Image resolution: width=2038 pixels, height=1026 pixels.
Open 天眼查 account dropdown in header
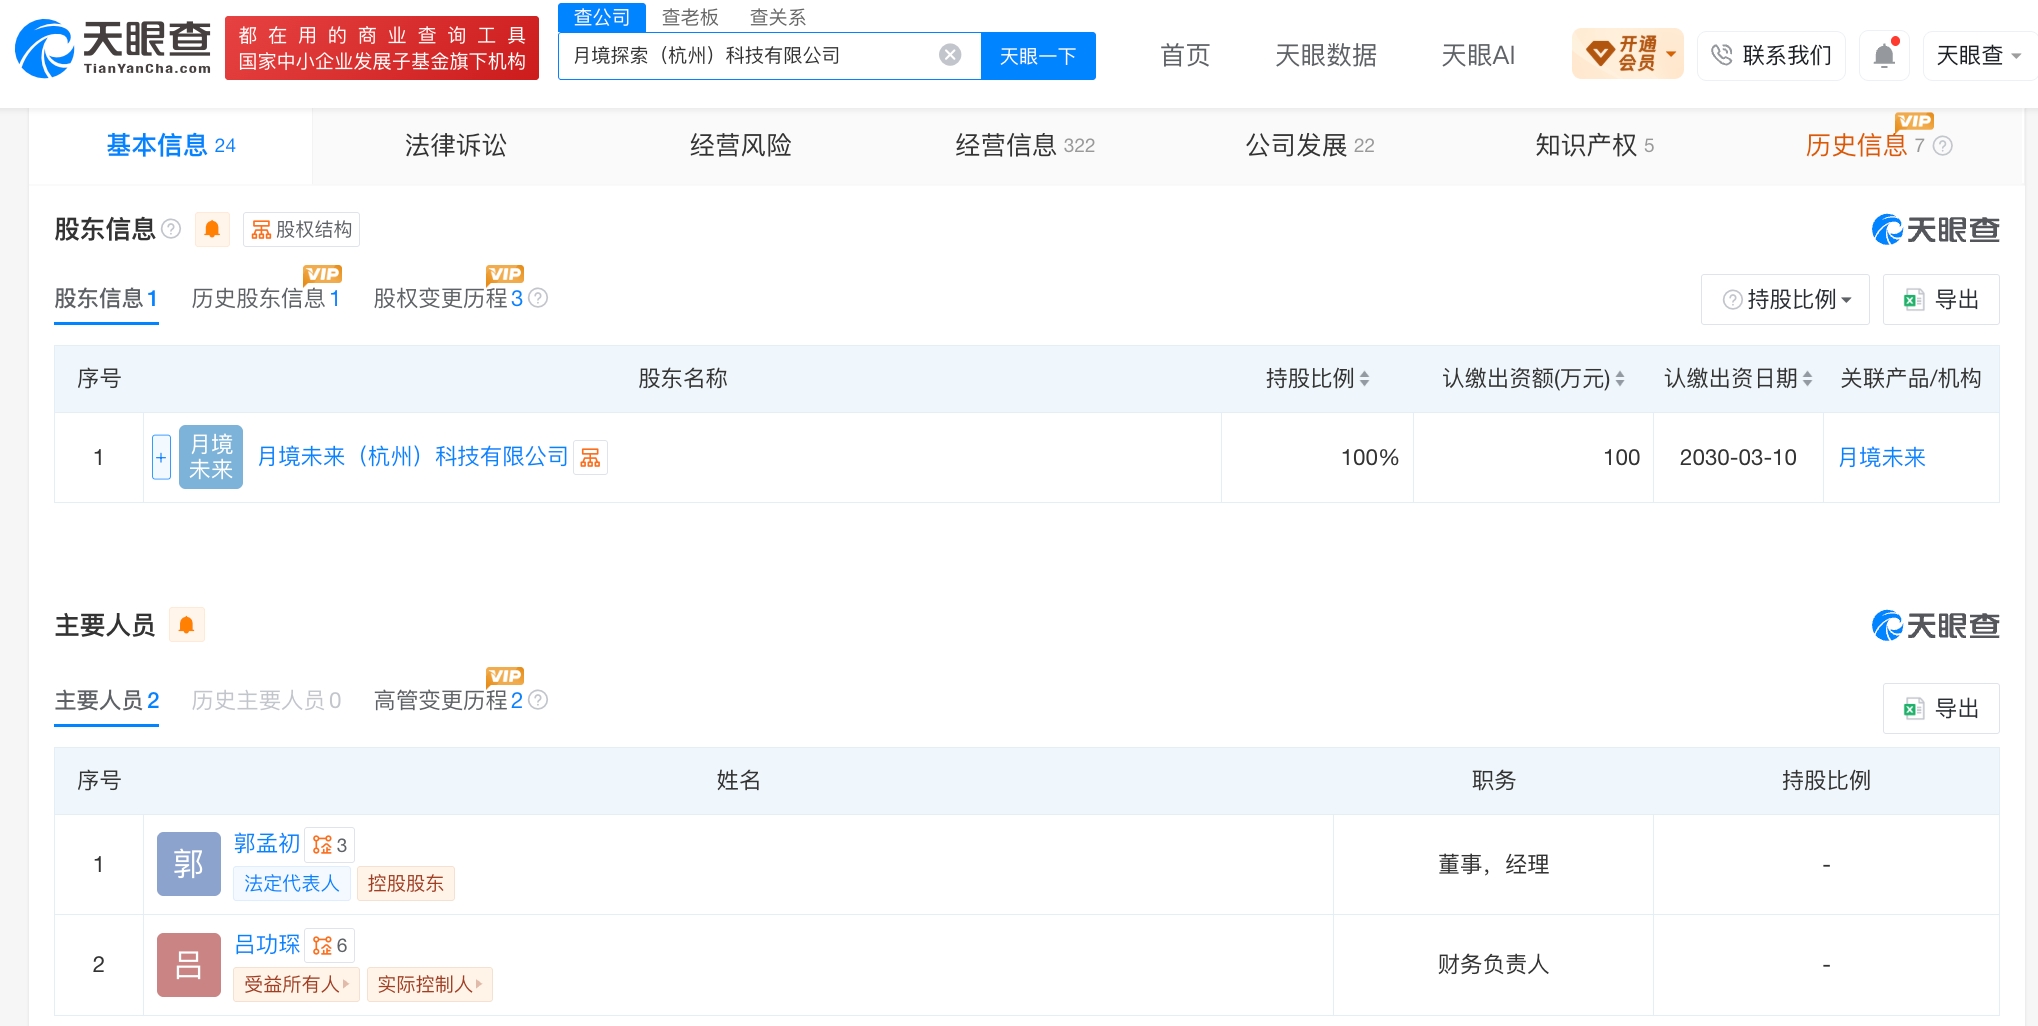pos(1979,55)
